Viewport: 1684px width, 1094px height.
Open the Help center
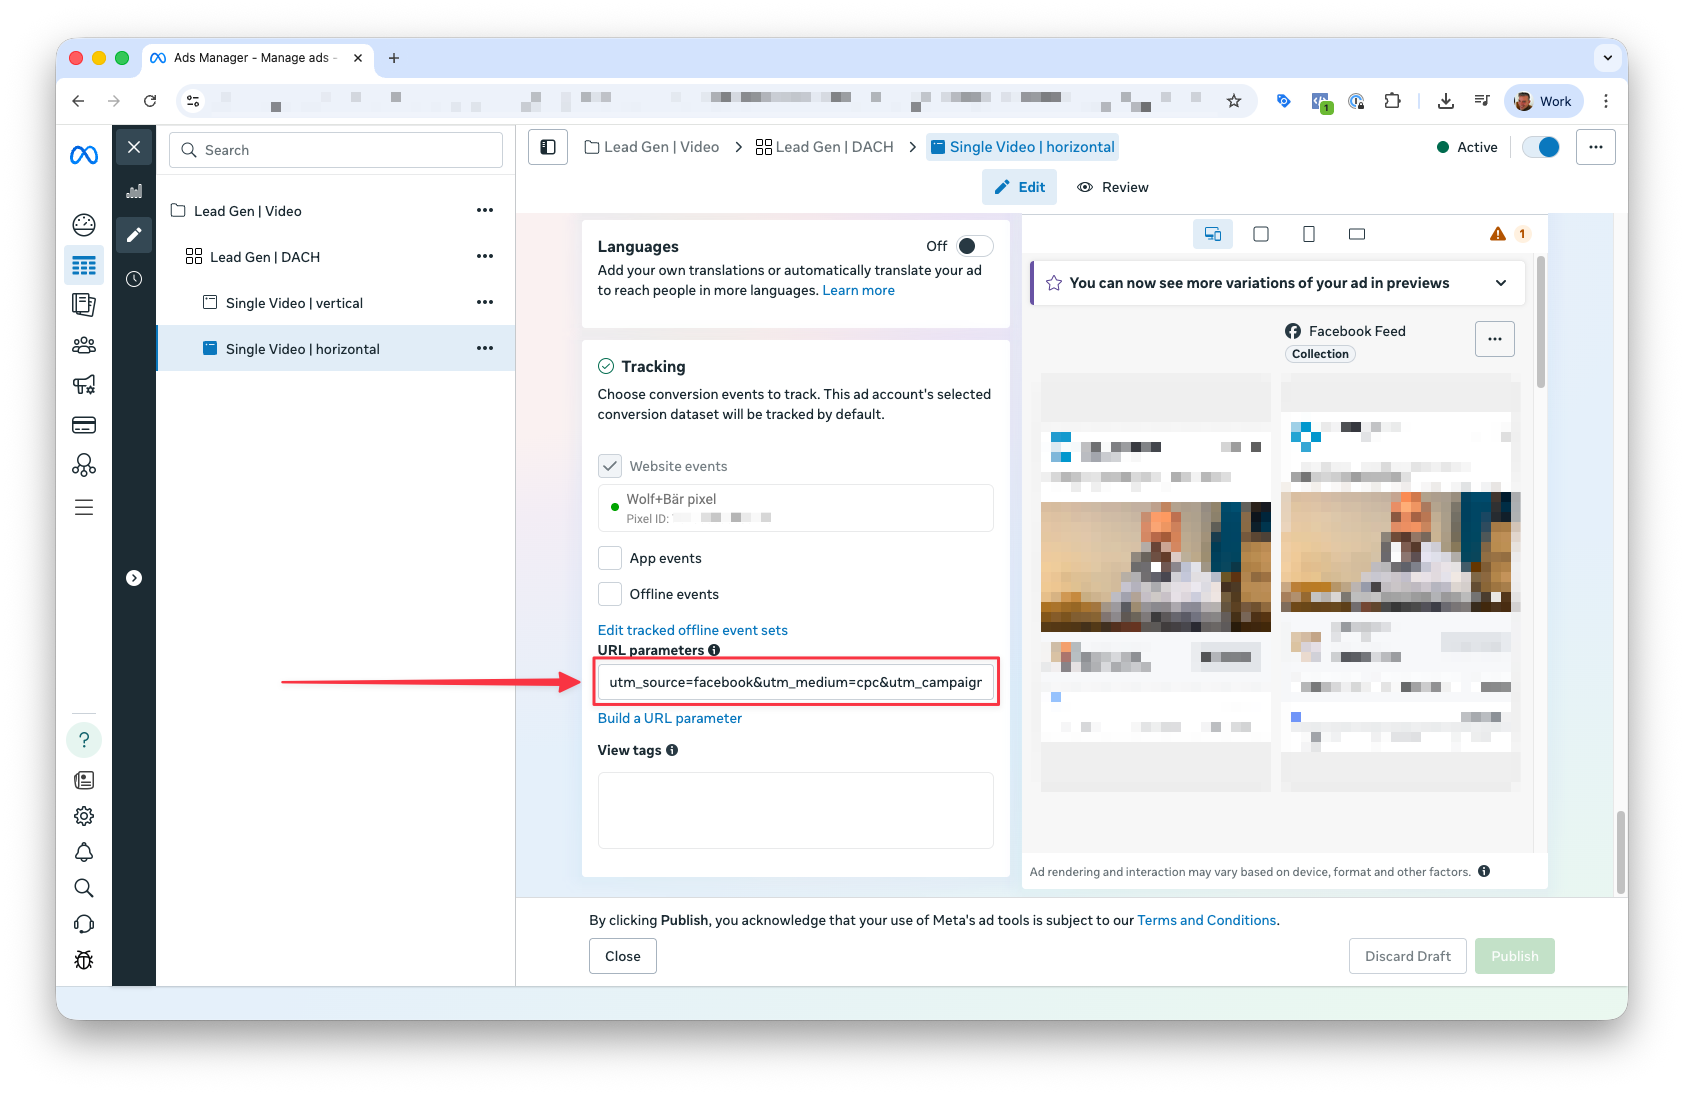tap(84, 739)
